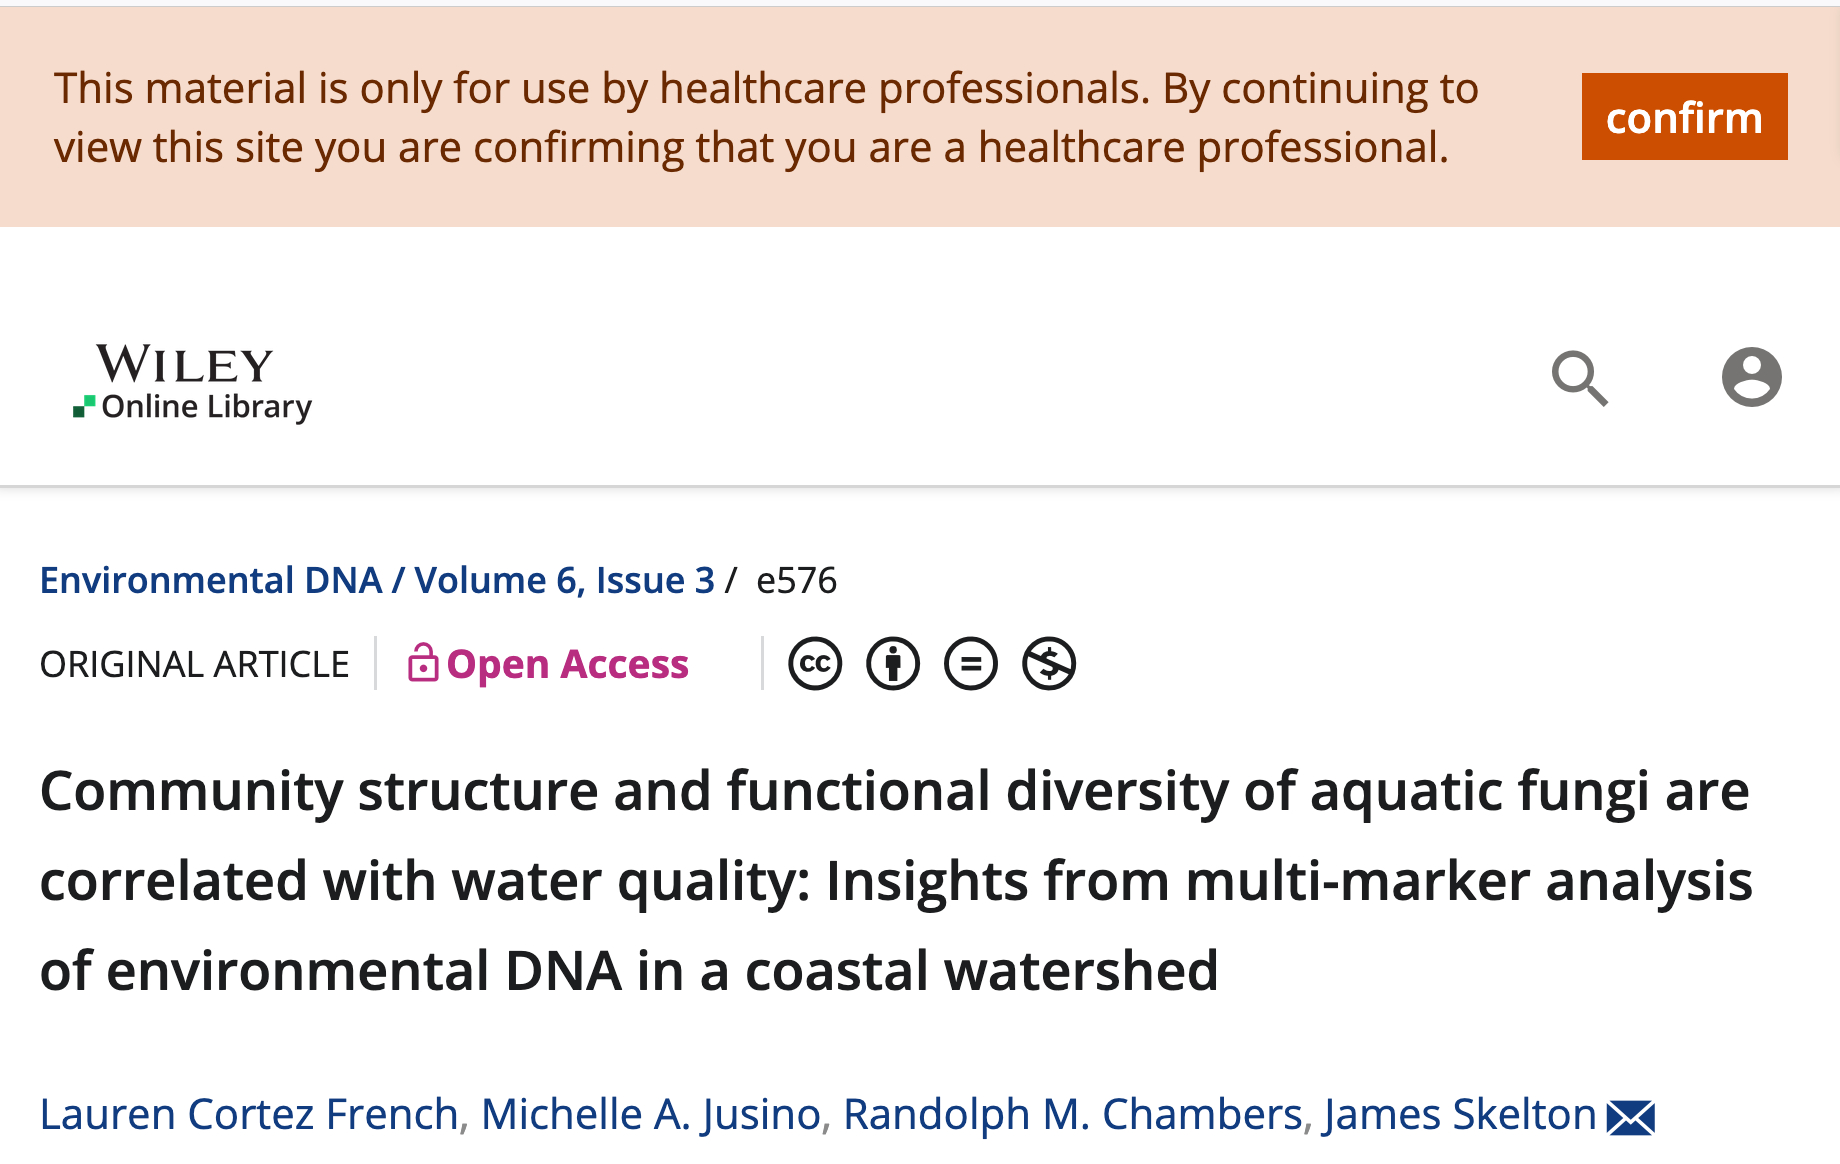Open the user account profile icon
The height and width of the screenshot is (1164, 1840).
pyautogui.click(x=1751, y=377)
